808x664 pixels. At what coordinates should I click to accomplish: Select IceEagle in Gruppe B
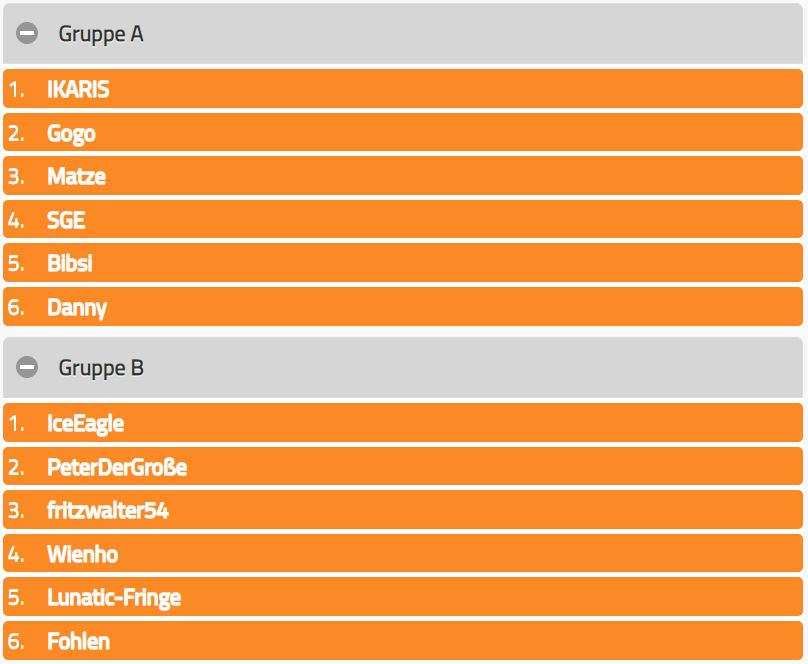pyautogui.click(x=85, y=424)
